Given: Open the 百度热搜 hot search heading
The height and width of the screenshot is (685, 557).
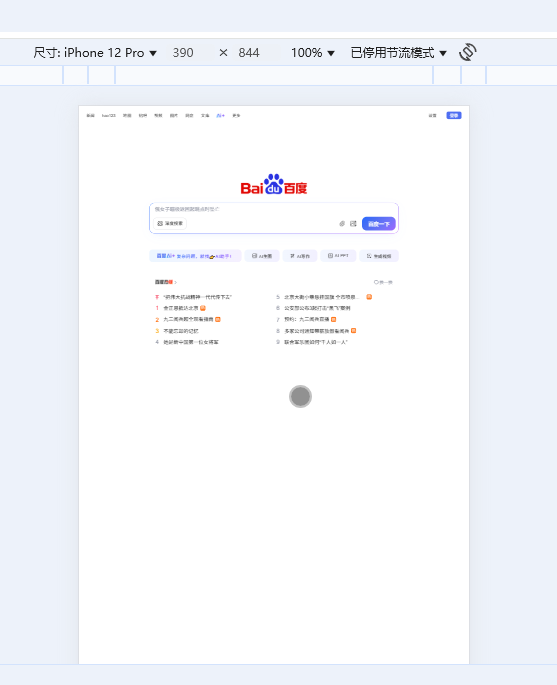Looking at the screenshot, I should [x=166, y=282].
